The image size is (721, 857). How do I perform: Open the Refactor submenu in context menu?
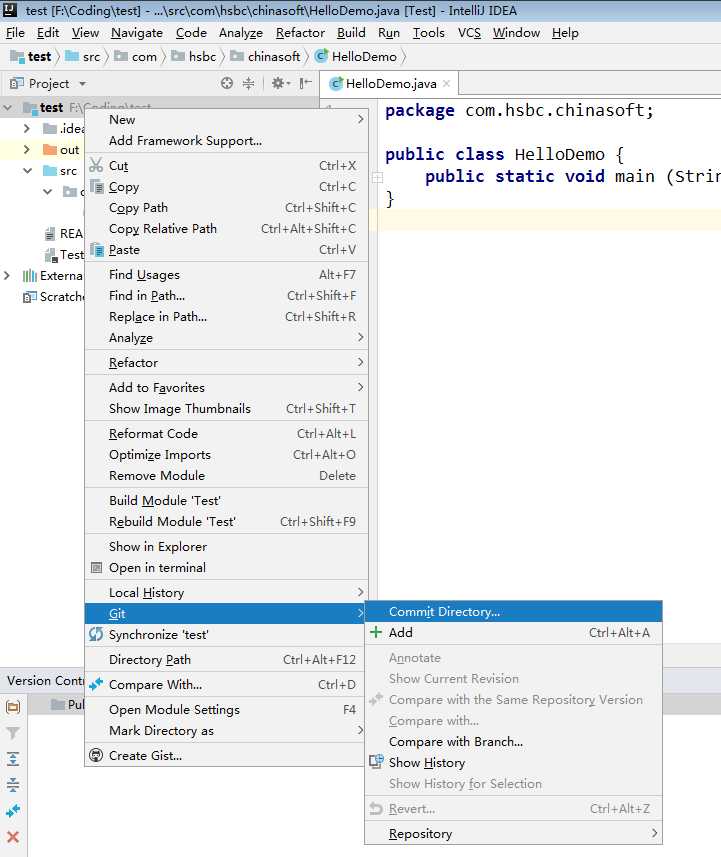(226, 362)
